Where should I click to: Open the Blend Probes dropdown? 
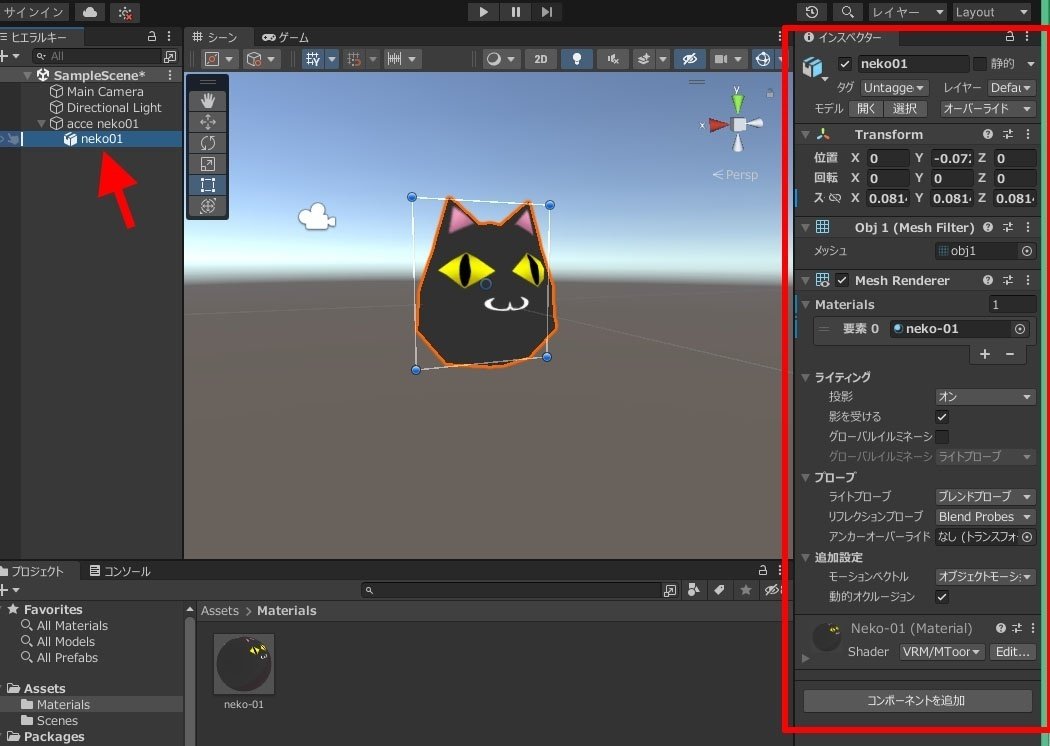click(x=985, y=516)
